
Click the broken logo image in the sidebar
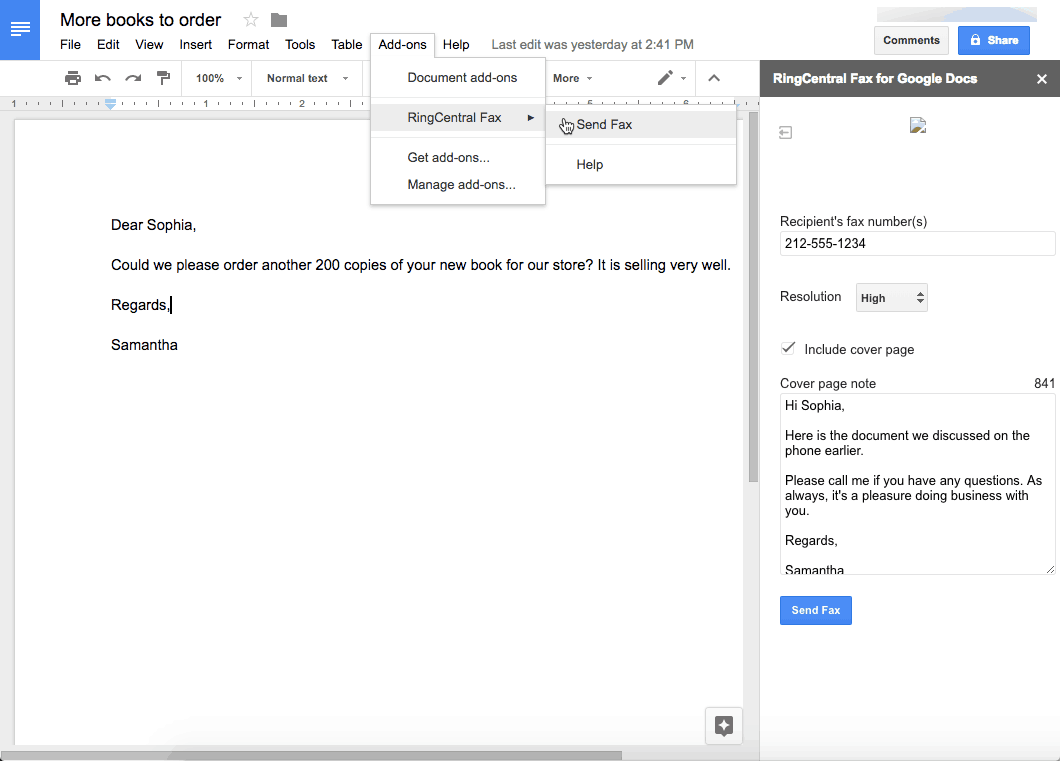917,125
